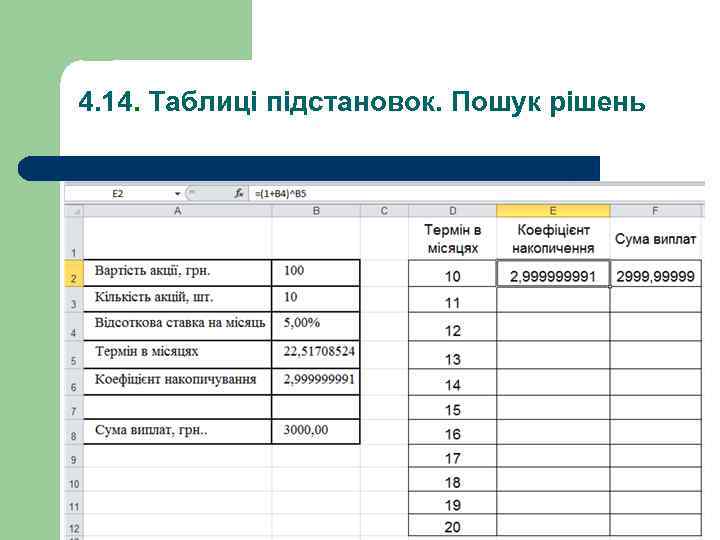Select row 1 header
This screenshot has width=720, height=540.
74,238
